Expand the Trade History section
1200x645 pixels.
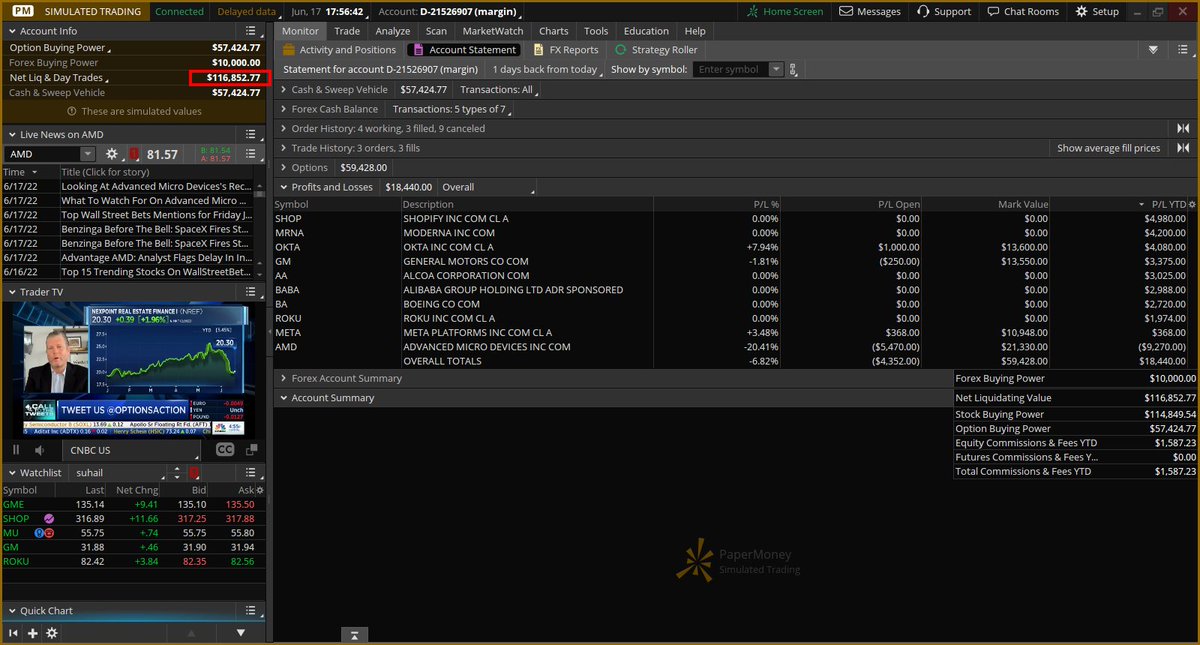[x=283, y=148]
